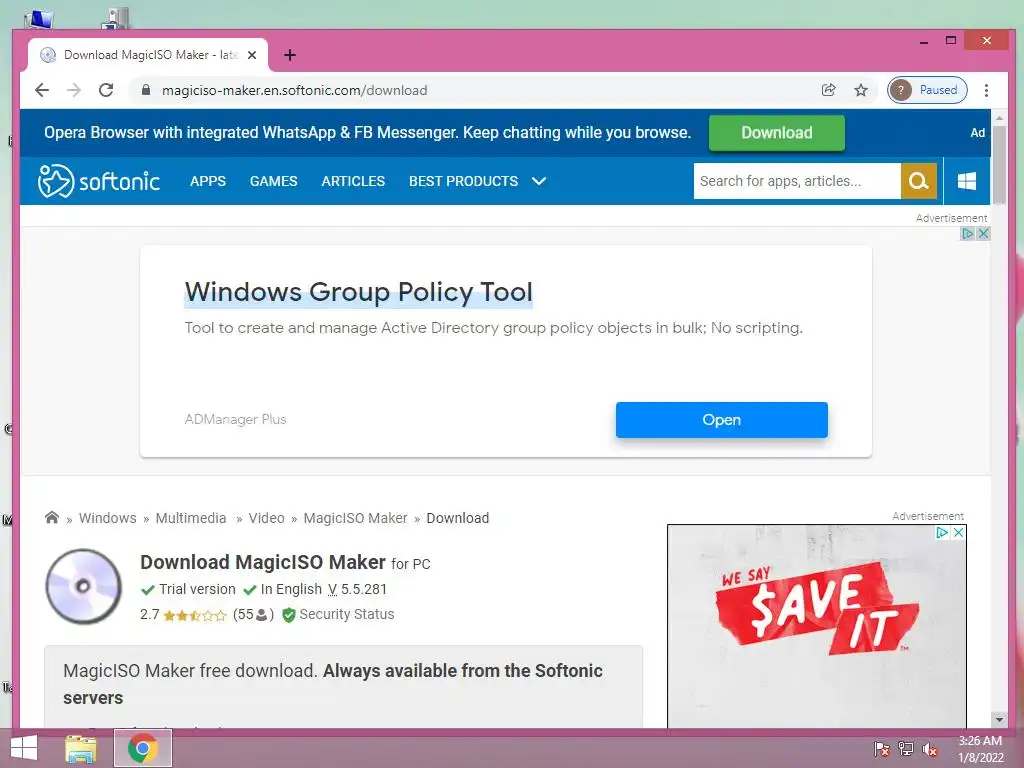Image resolution: width=1024 pixels, height=768 pixels.
Task: Click the vertical scrollbar thumb
Action: 999,166
